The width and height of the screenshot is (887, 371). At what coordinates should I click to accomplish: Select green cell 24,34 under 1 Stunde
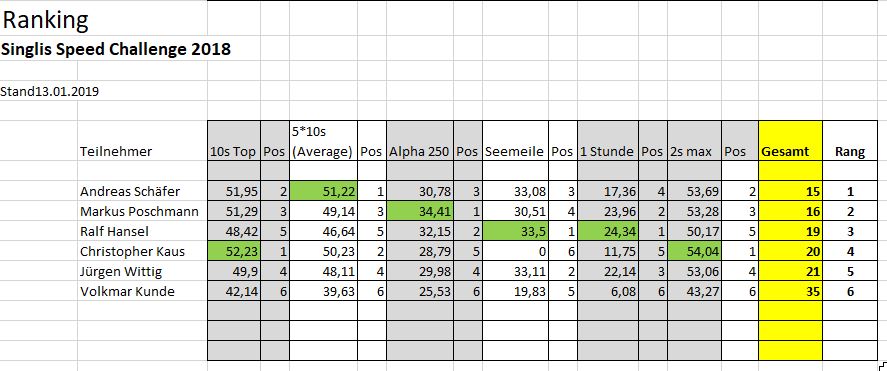coord(608,231)
